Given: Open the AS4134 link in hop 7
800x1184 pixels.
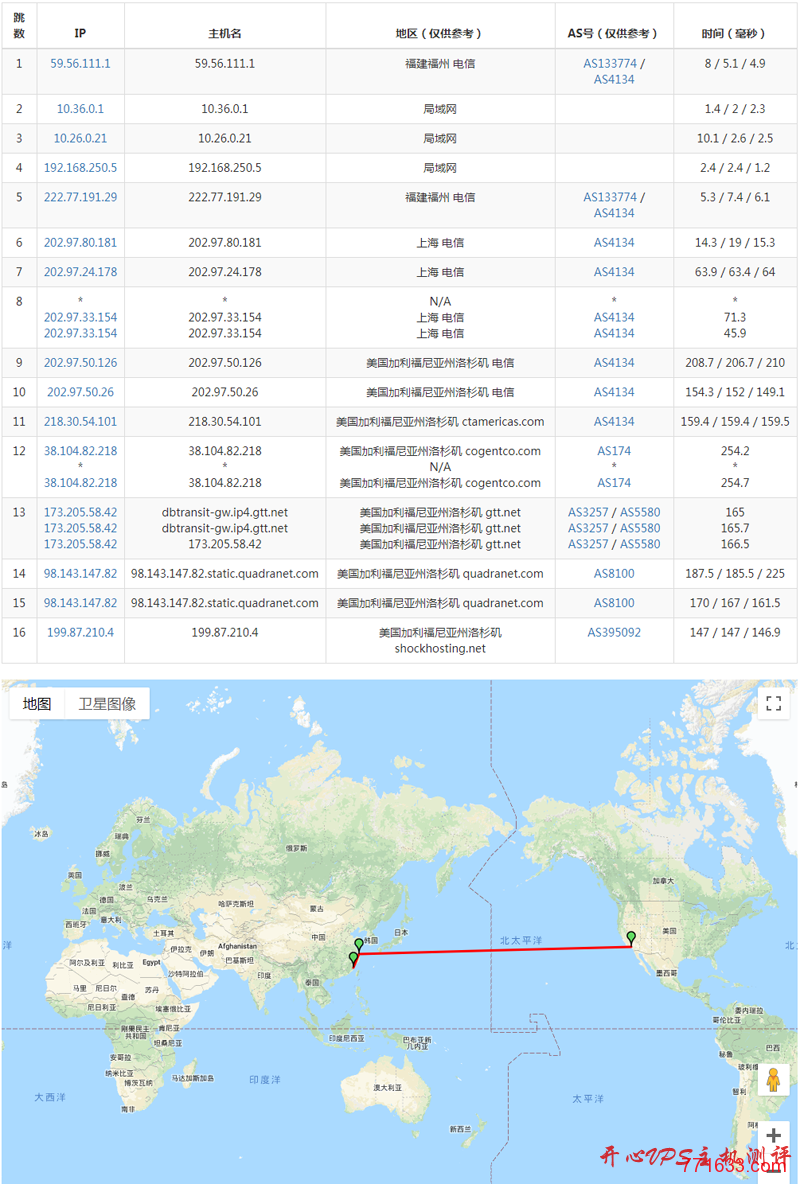Looking at the screenshot, I should point(614,272).
